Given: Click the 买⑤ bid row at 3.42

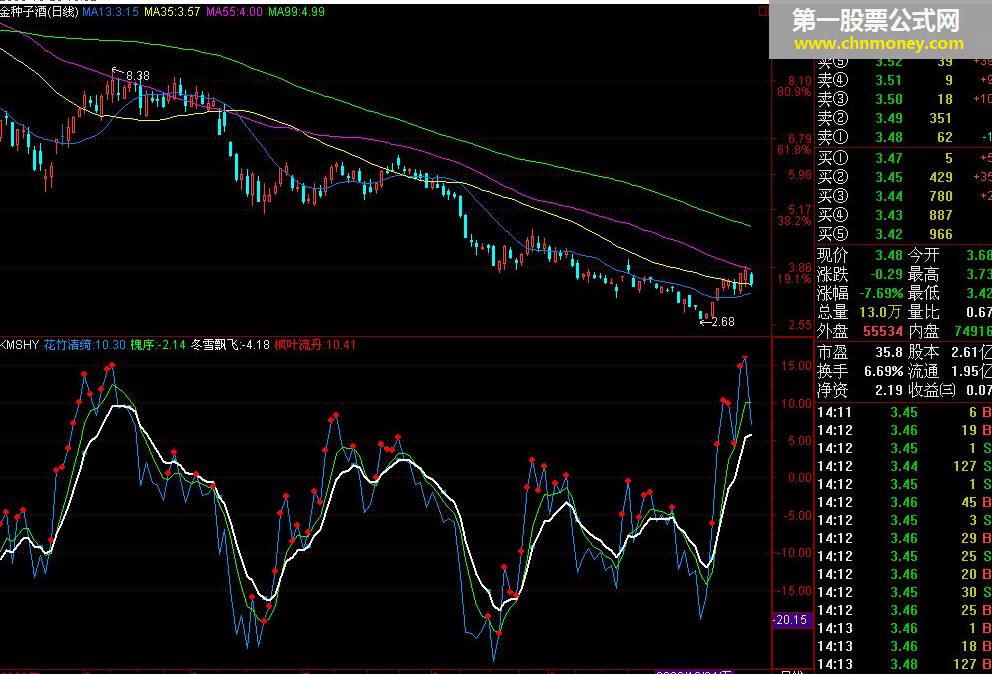Looking at the screenshot, I should pyautogui.click(x=903, y=234).
